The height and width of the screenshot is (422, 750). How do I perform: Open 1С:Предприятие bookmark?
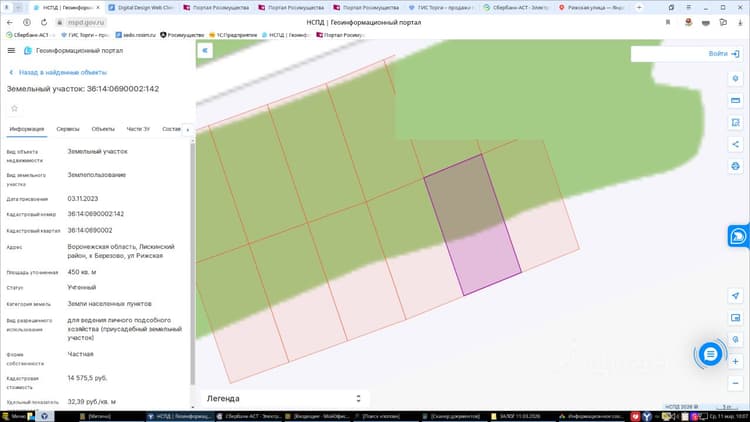[233, 35]
